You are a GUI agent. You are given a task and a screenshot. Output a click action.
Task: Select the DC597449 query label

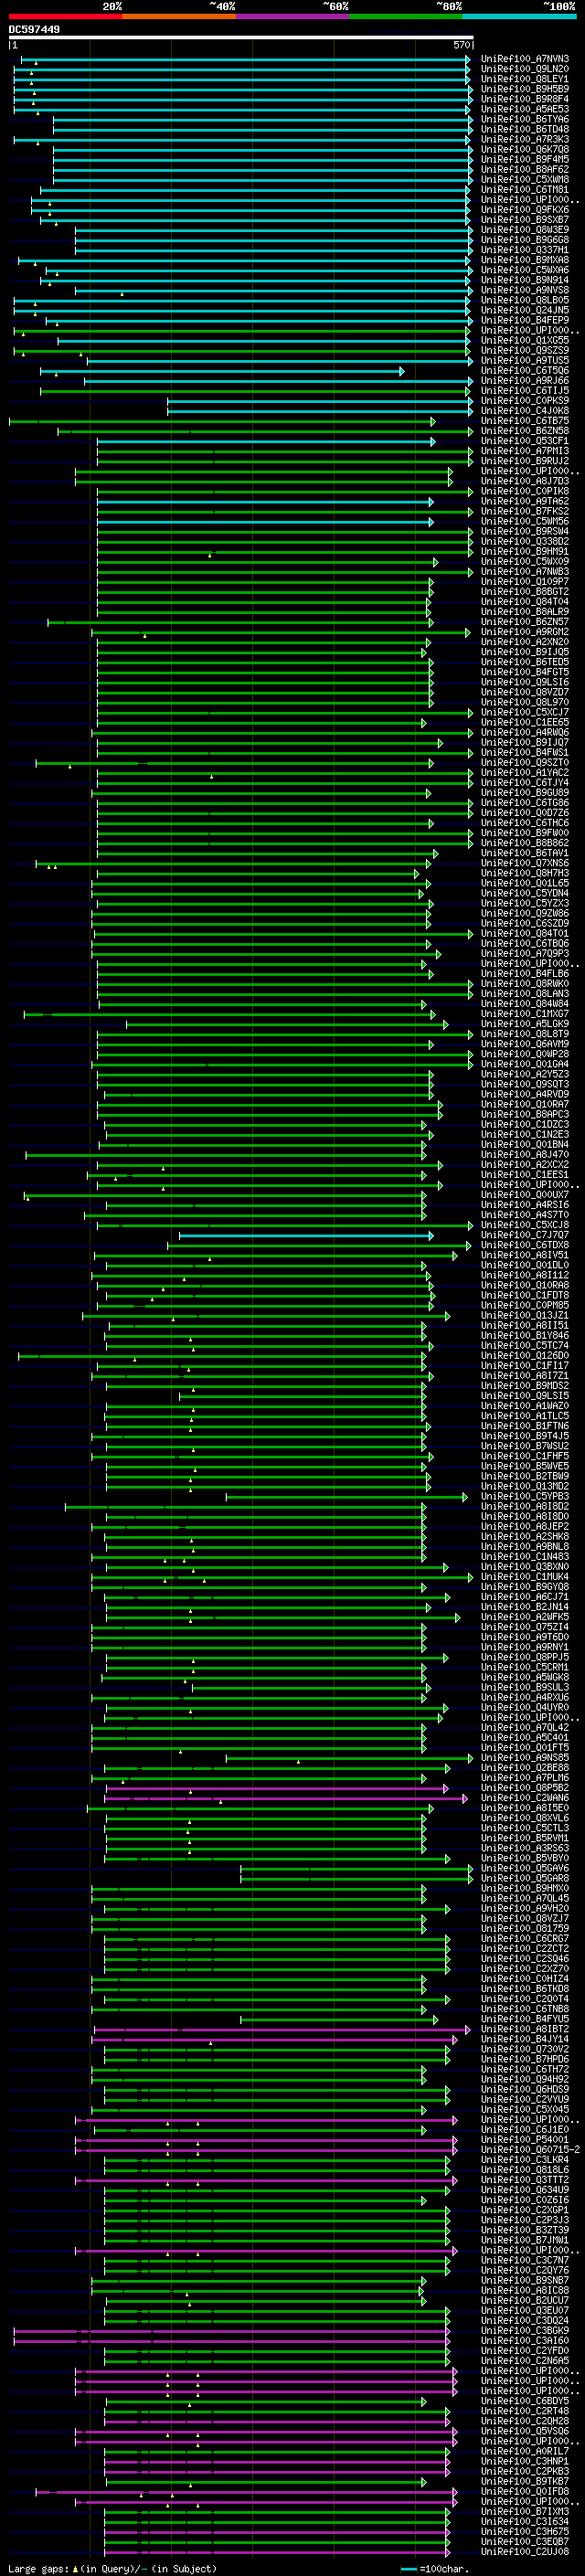[34, 29]
